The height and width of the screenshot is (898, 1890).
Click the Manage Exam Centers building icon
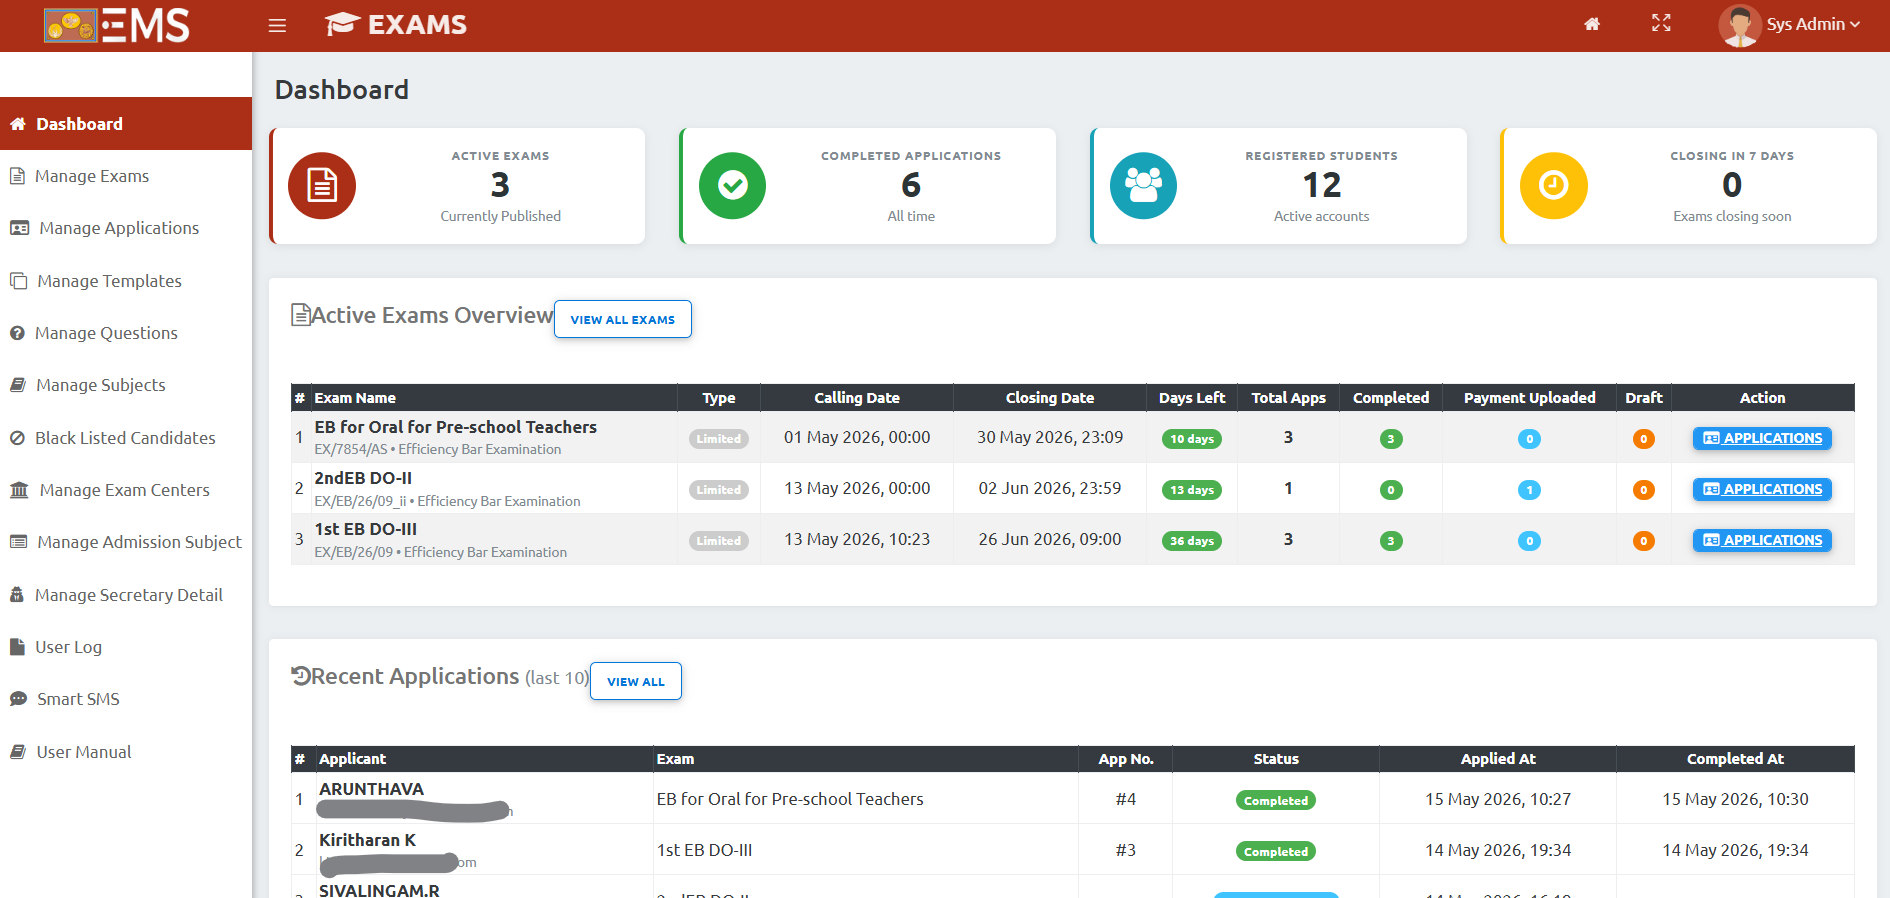coord(19,490)
